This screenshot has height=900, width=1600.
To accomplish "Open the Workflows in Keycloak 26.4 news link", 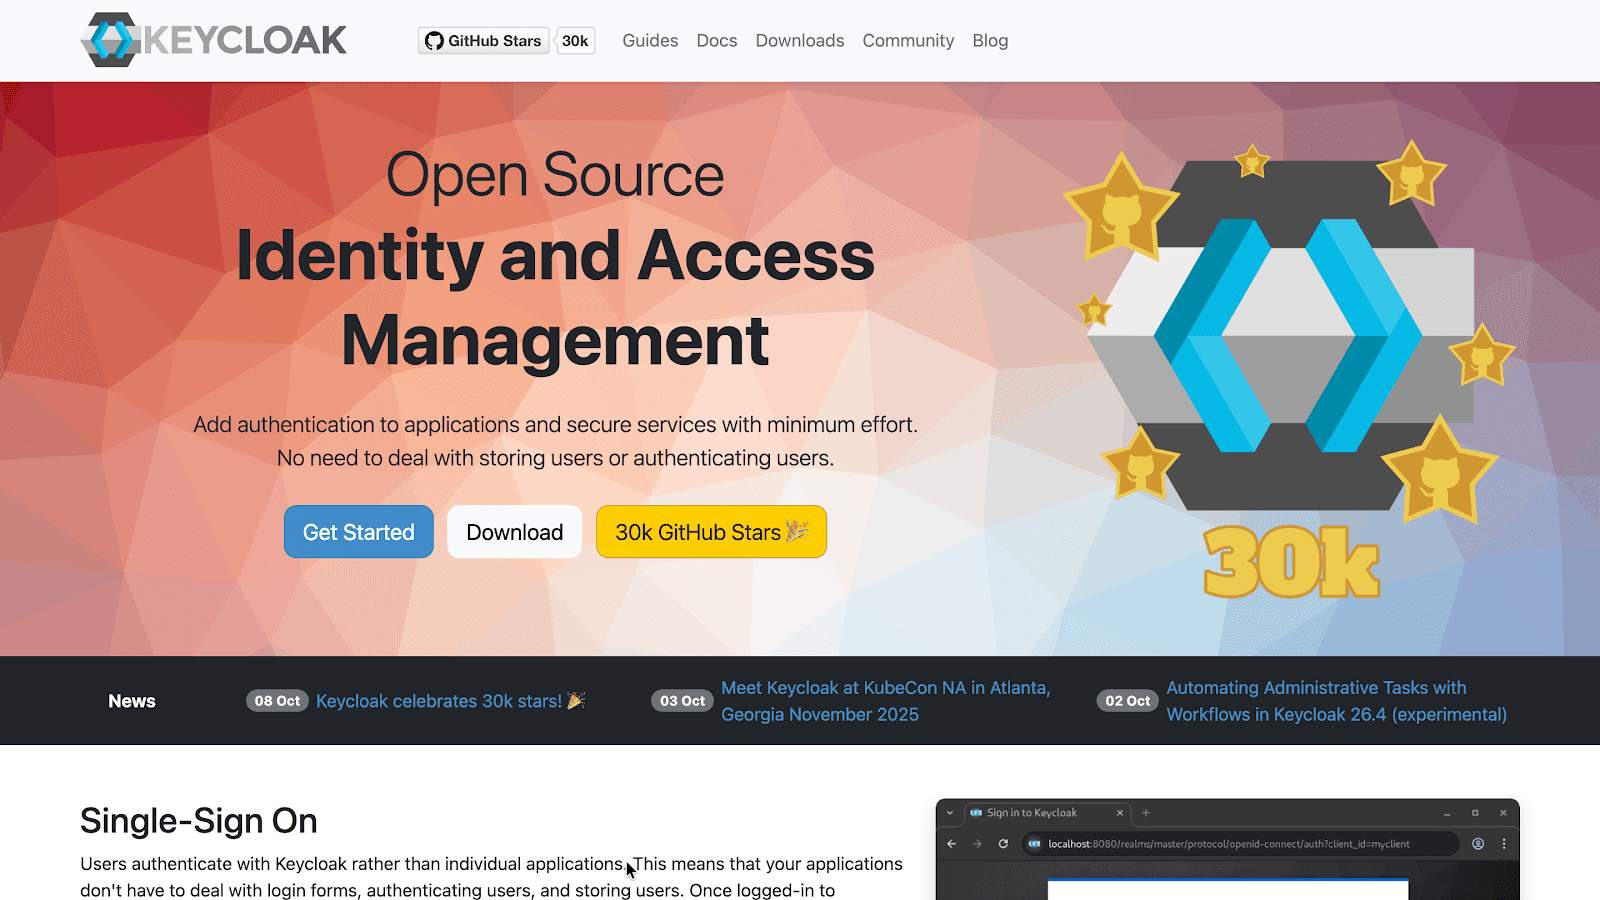I will pos(1337,701).
